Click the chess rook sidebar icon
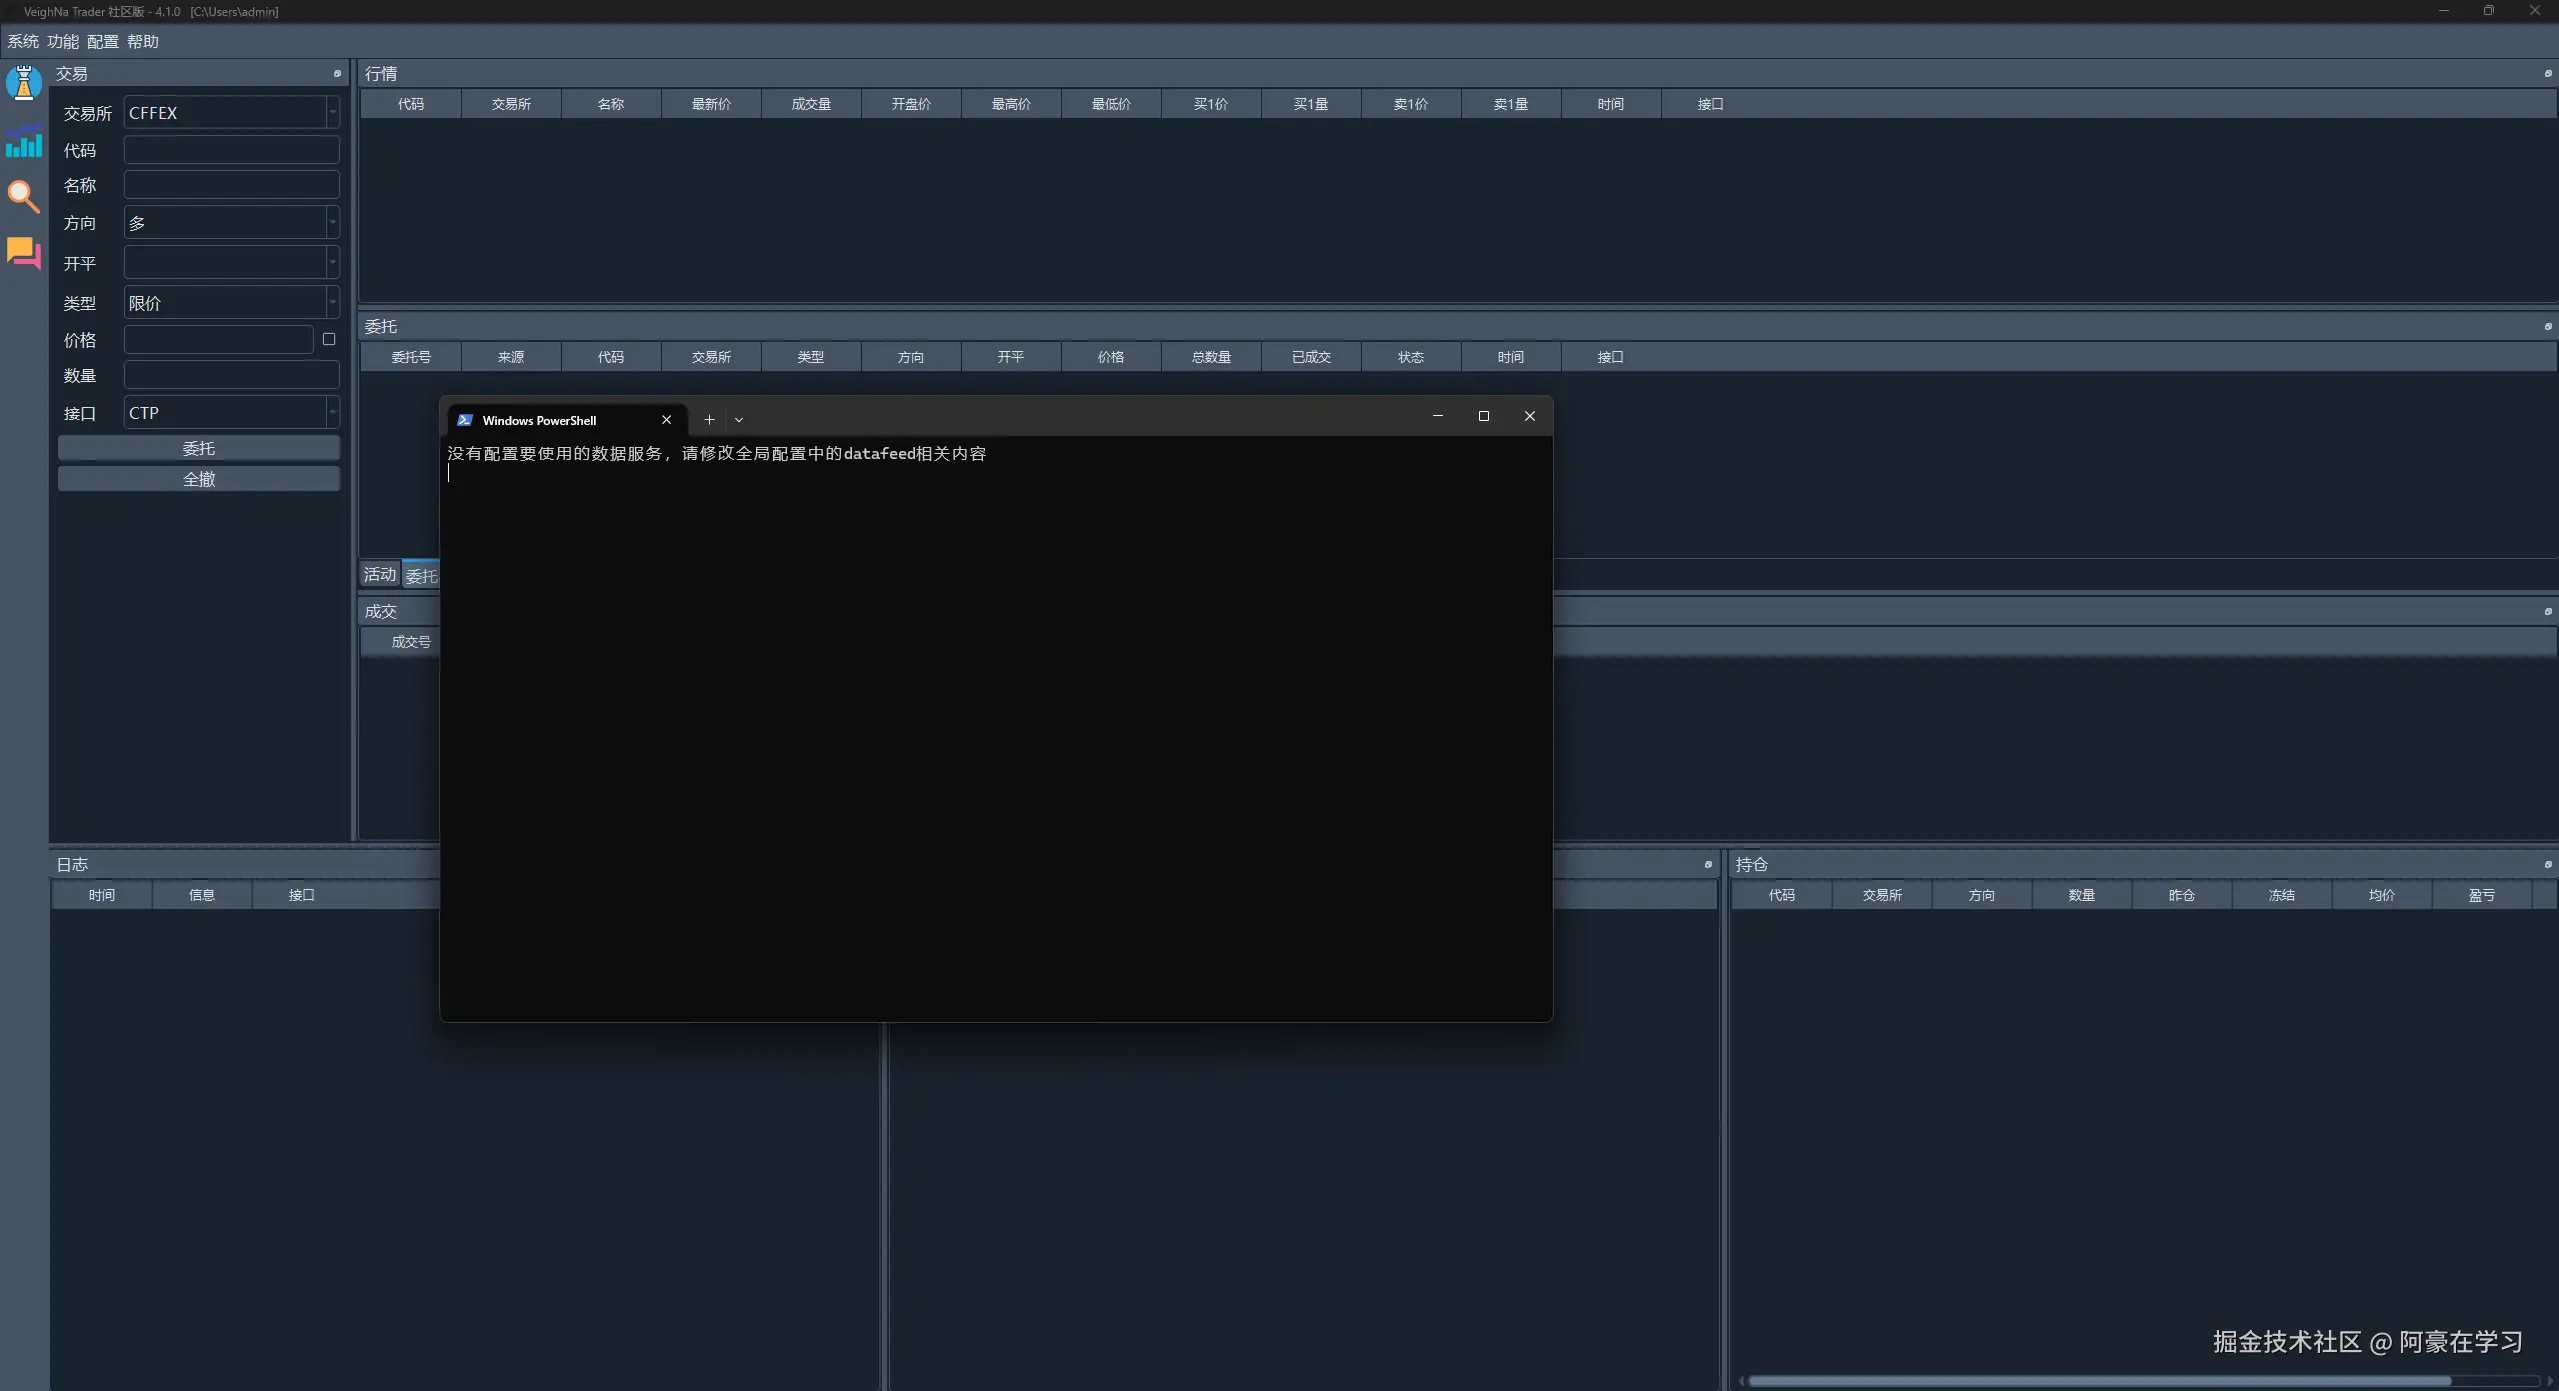The height and width of the screenshot is (1391, 2559). pyautogui.click(x=24, y=82)
